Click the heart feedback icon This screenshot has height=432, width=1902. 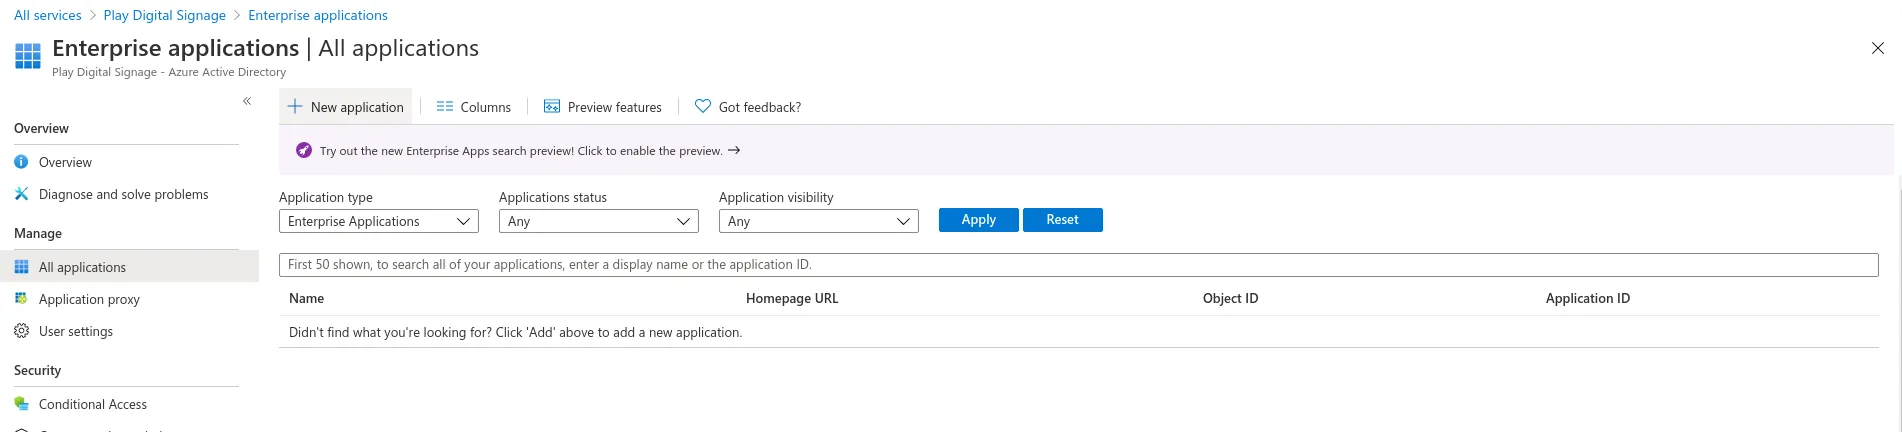[703, 106]
